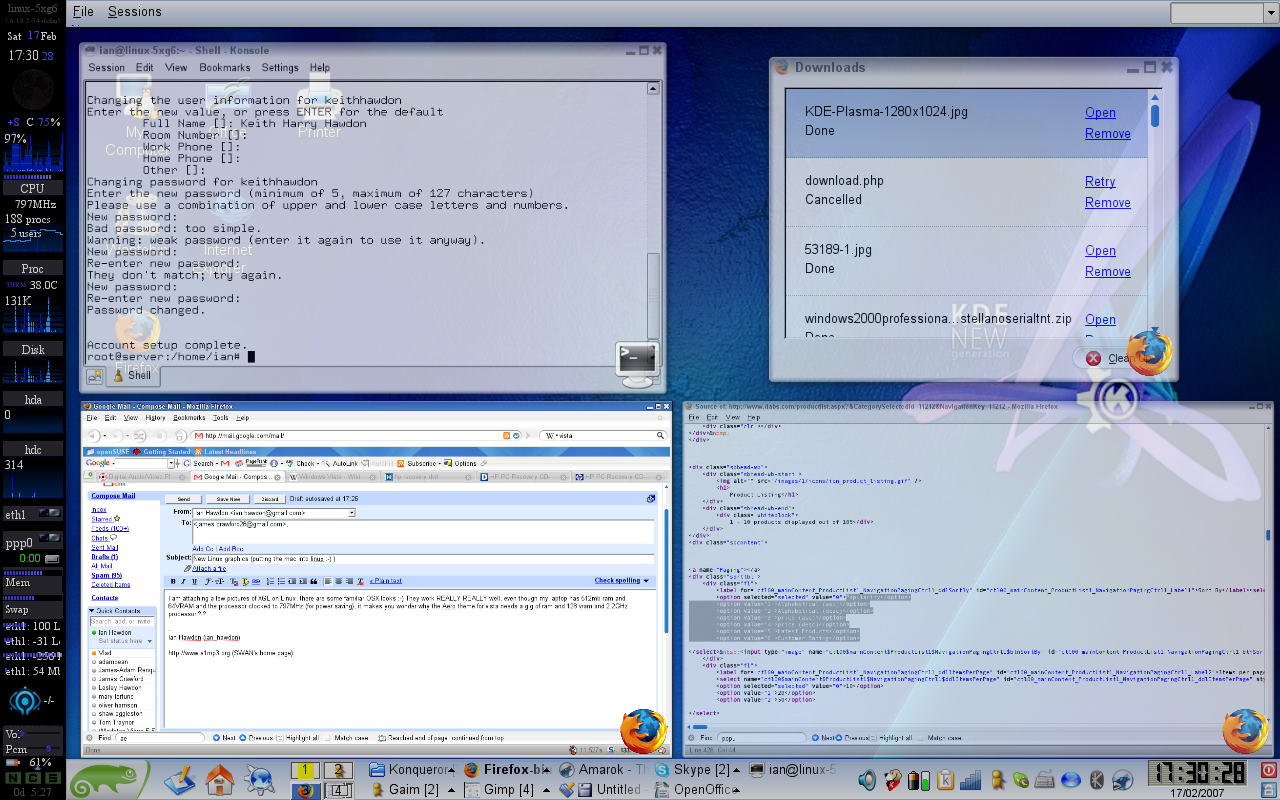Click Firefox back button in Gmail window
This screenshot has width=1280, height=800.
[x=94, y=436]
